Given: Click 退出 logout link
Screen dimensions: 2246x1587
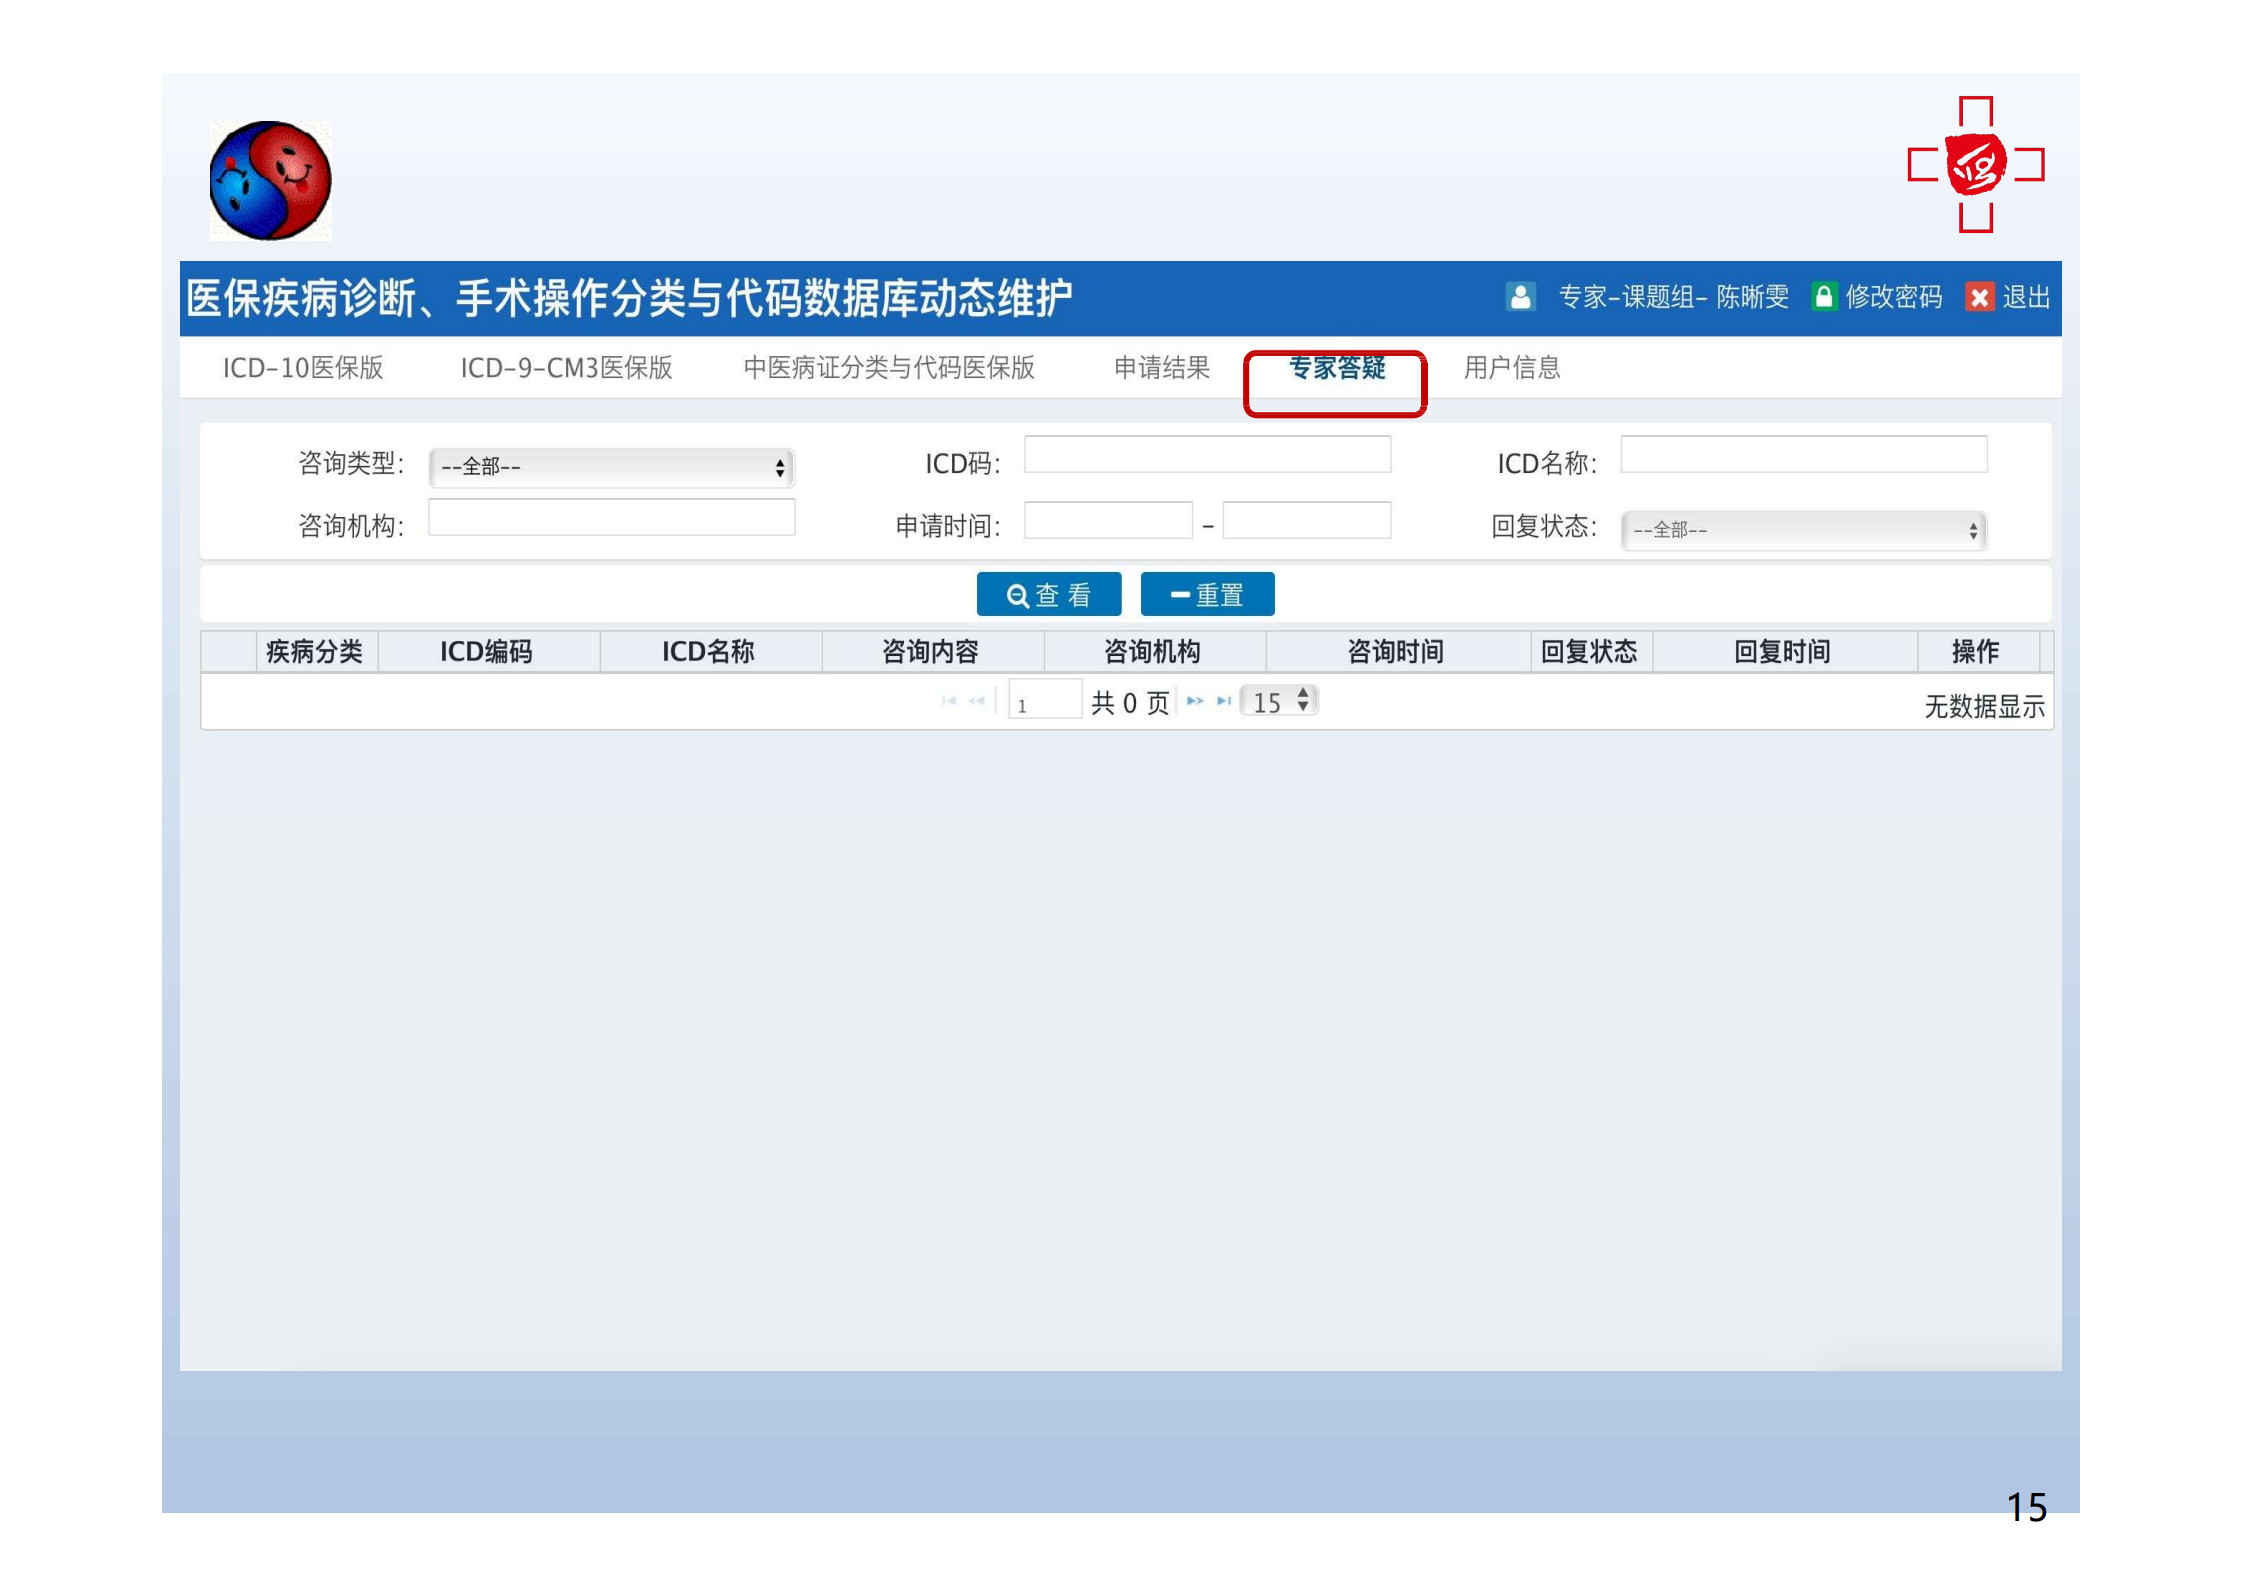Looking at the screenshot, I should 2026,297.
